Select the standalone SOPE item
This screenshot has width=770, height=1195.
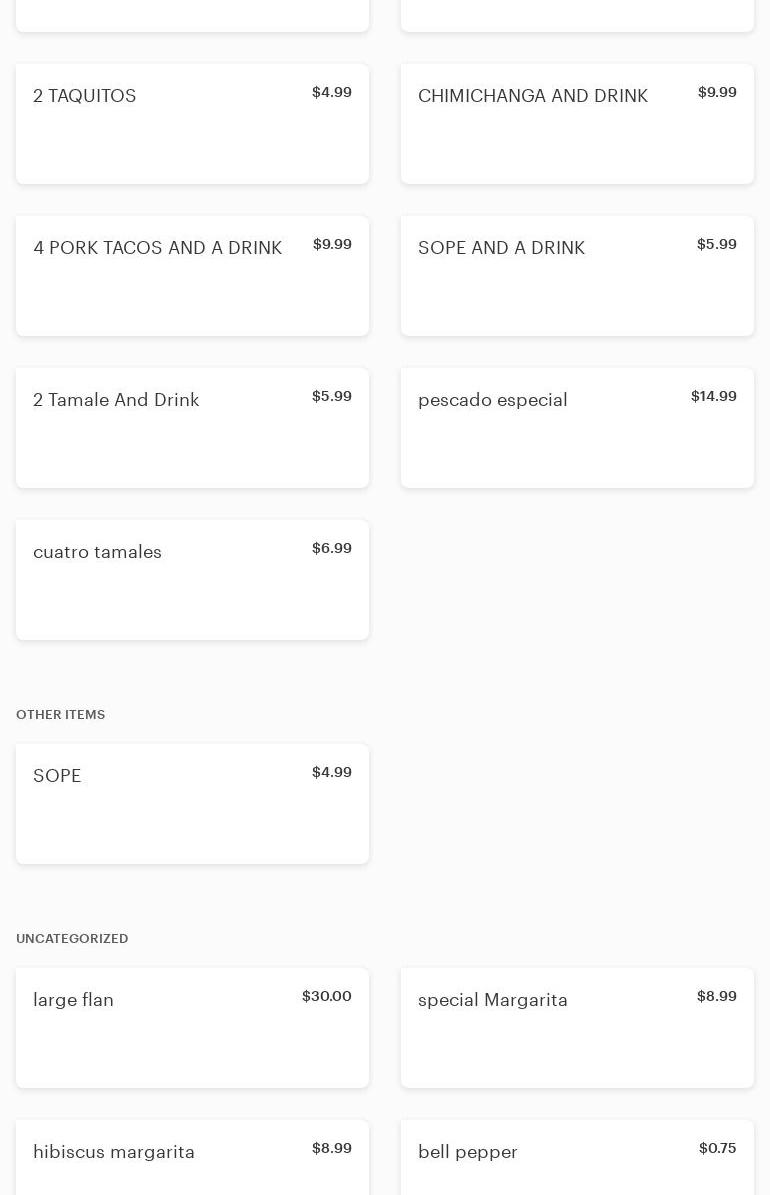click(192, 804)
